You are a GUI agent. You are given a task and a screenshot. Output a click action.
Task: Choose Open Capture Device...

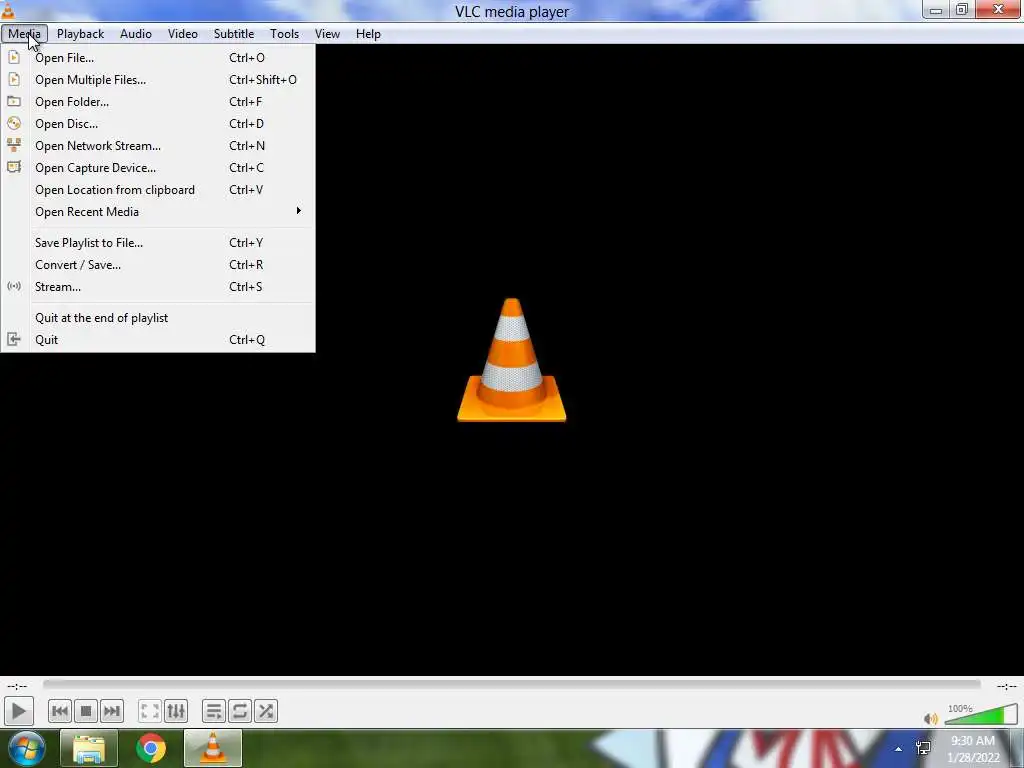tap(158, 168)
